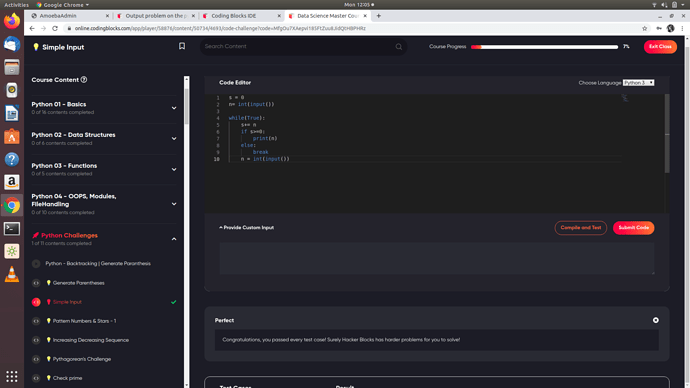Open the Choose Language dropdown
Image resolution: width=690 pixels, height=388 pixels.
point(639,83)
